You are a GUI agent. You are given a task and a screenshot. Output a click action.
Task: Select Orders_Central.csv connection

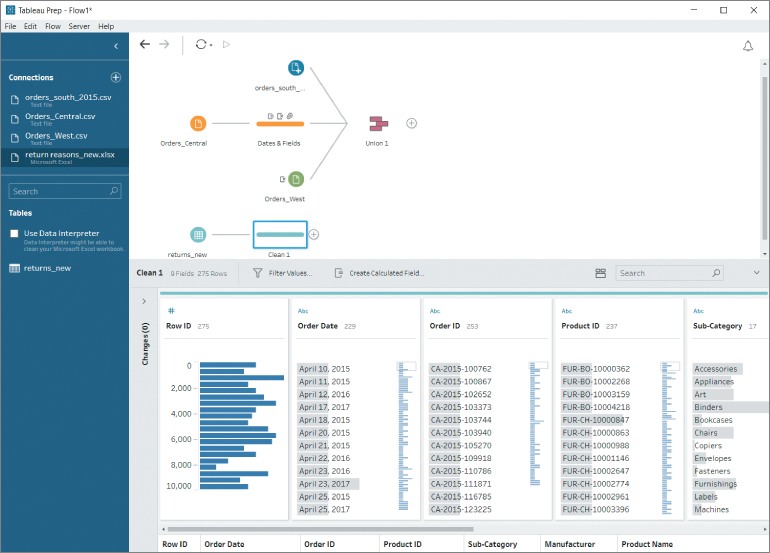65,119
